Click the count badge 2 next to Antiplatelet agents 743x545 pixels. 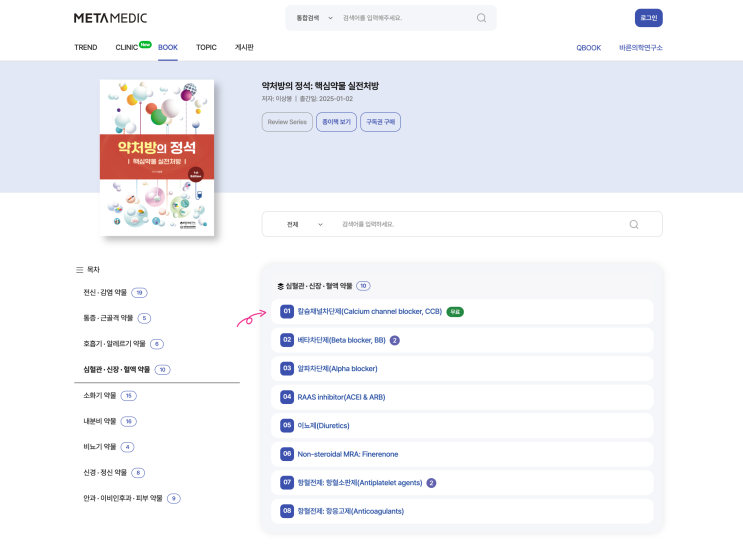(431, 483)
